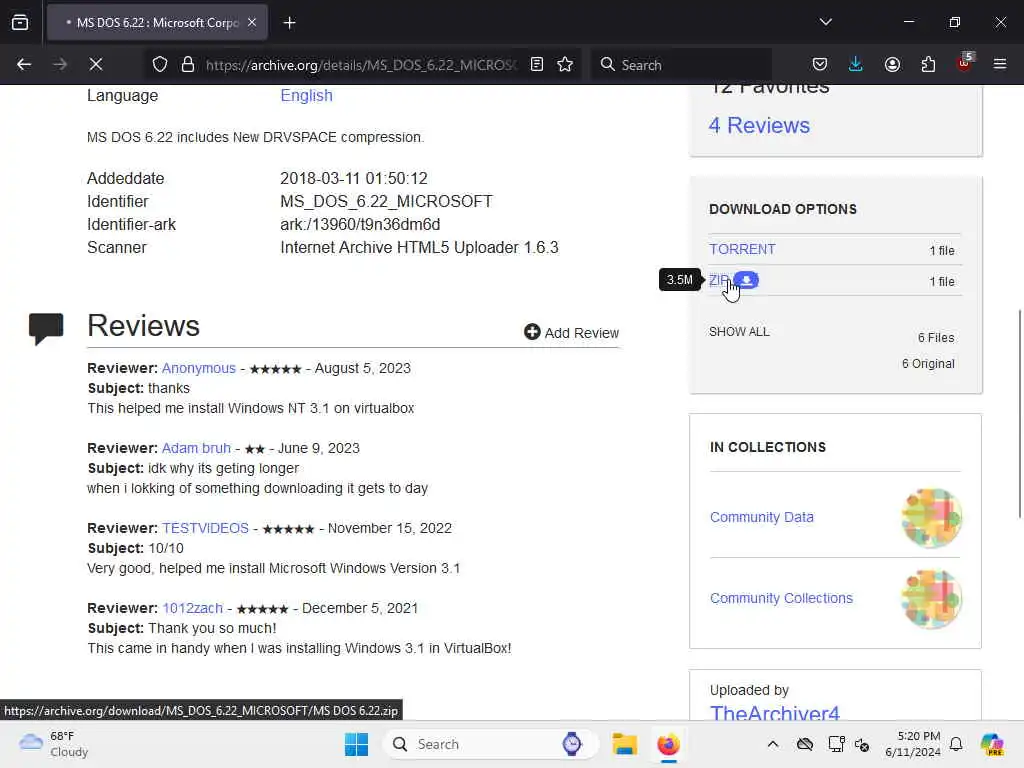Open the muted volume tray icon

tap(862, 744)
